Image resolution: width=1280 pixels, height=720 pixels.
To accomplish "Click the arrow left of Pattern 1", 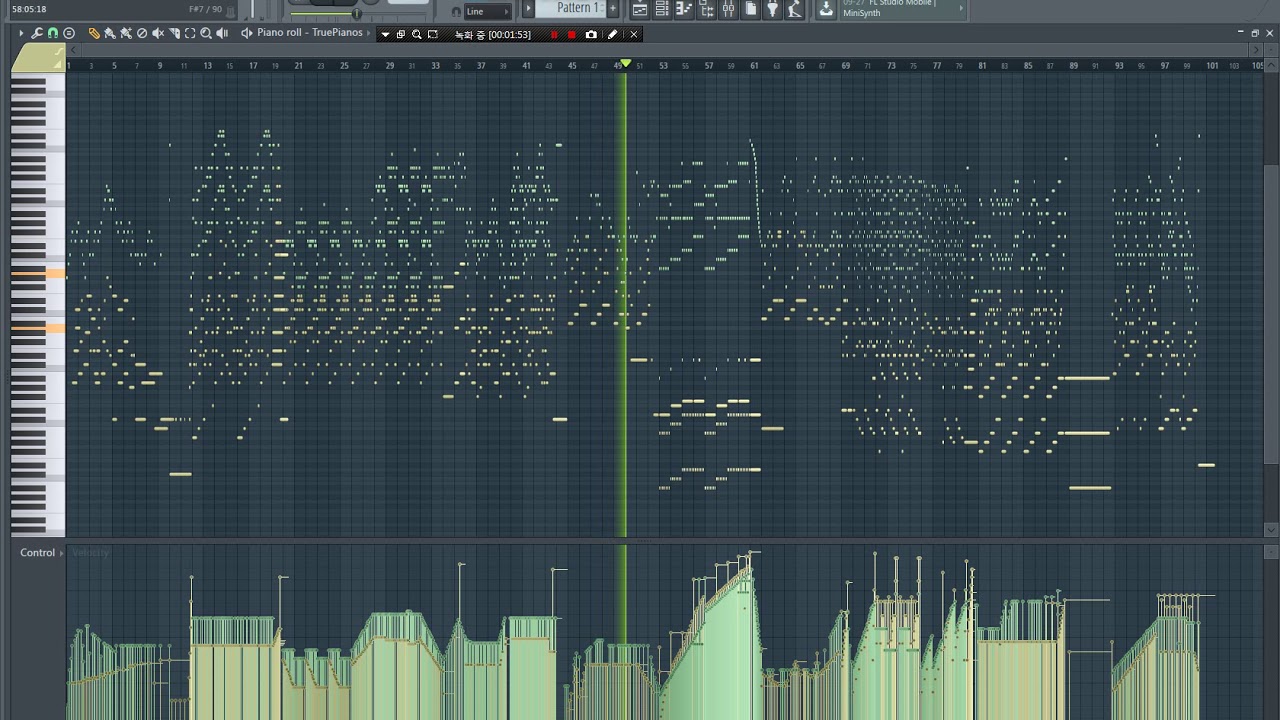I will (x=529, y=9).
